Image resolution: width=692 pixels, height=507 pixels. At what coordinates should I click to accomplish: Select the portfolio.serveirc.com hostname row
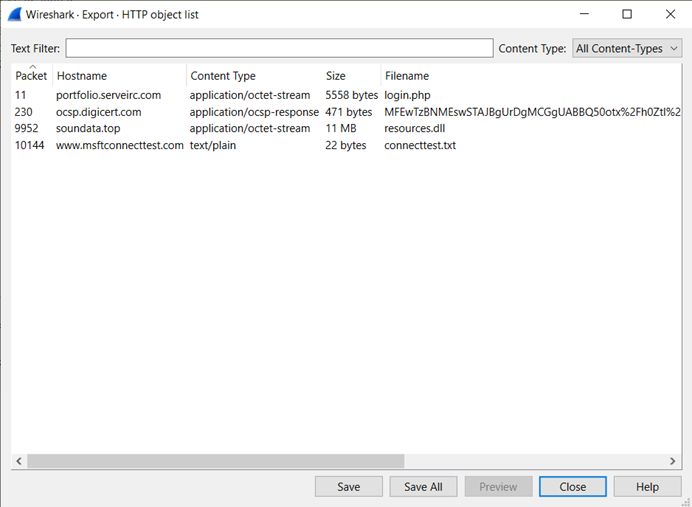(108, 95)
